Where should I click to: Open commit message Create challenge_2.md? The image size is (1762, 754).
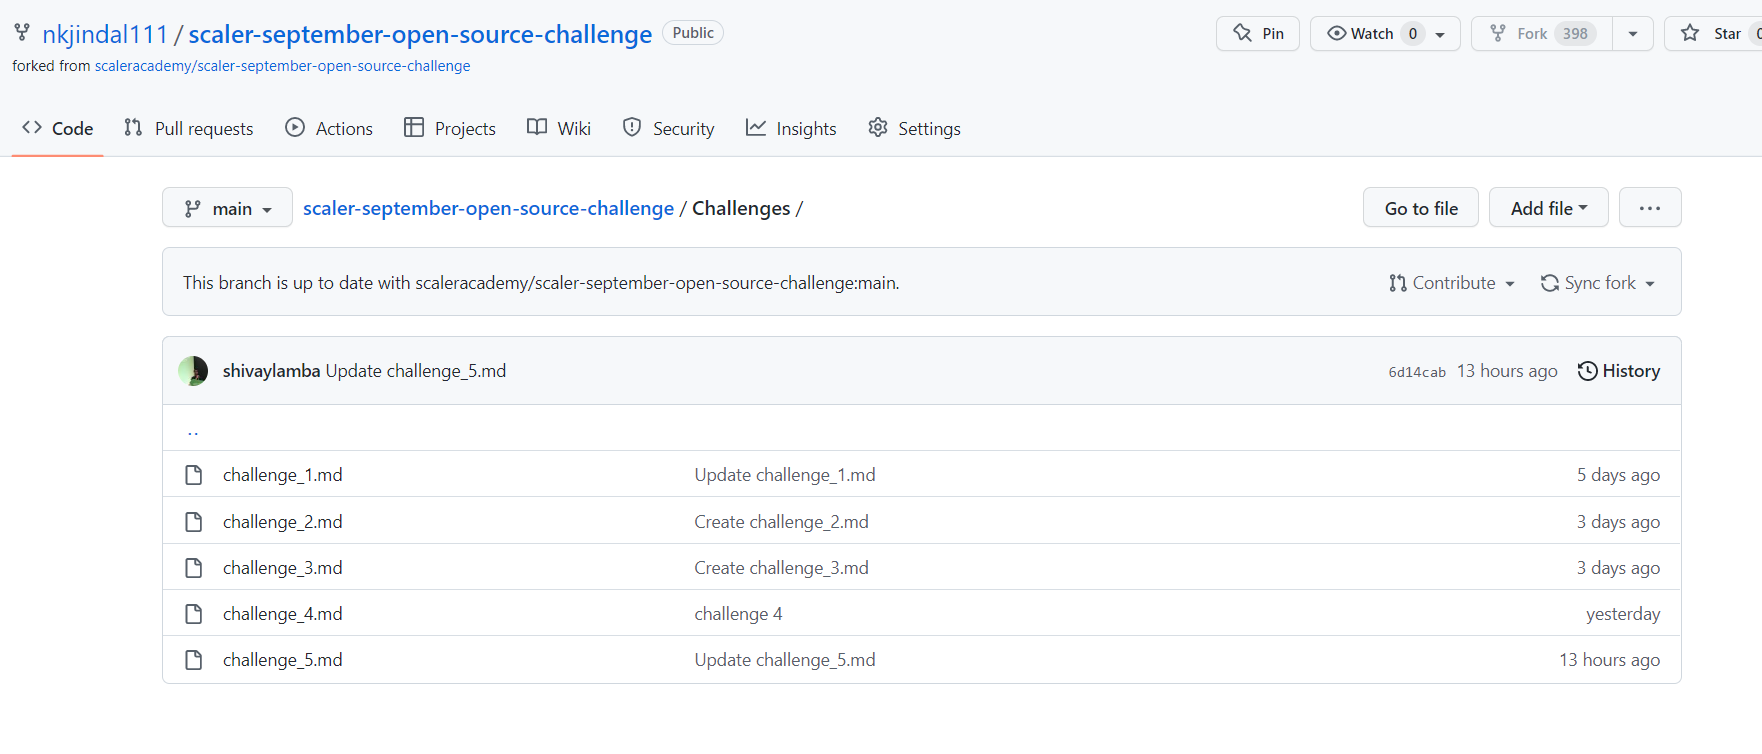tap(782, 522)
